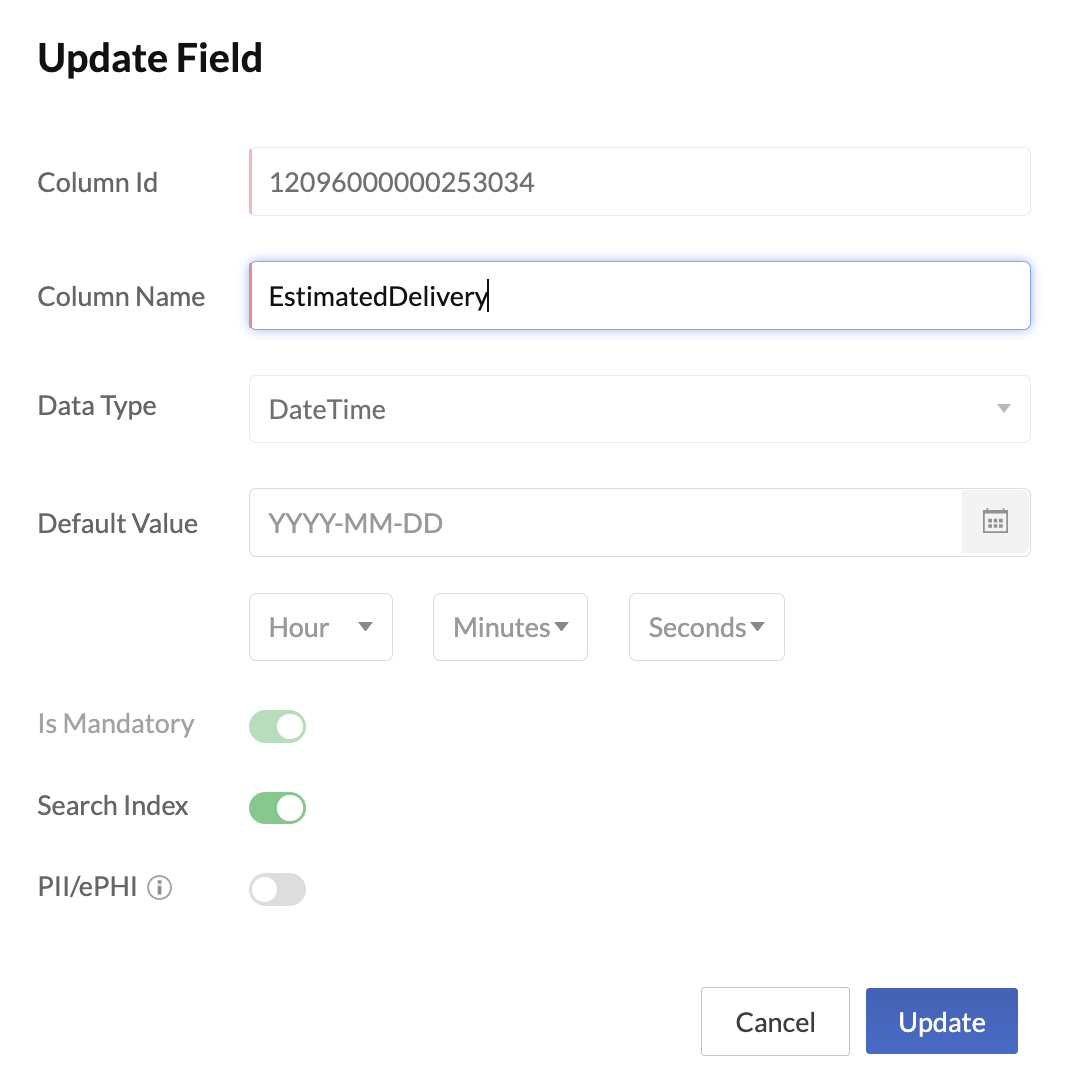Turn off the Is Mandatory toggle
This screenshot has height=1092, width=1066.
point(277,725)
